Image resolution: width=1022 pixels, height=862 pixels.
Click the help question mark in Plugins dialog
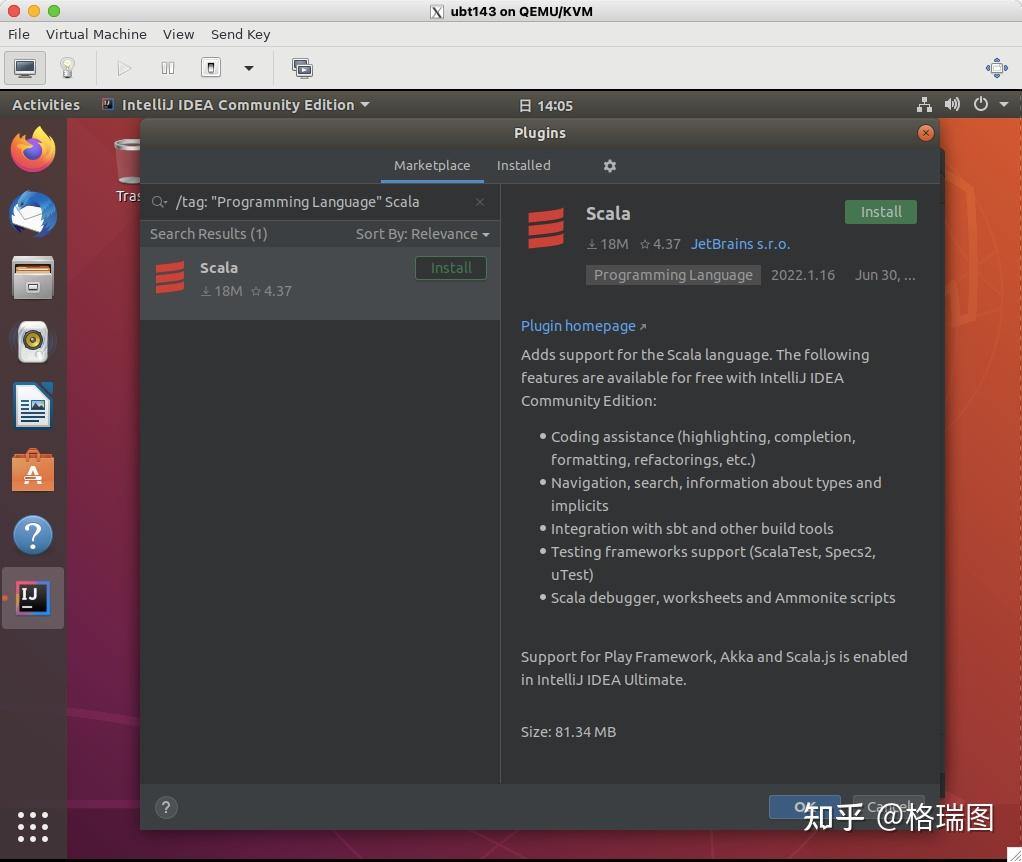(x=166, y=807)
